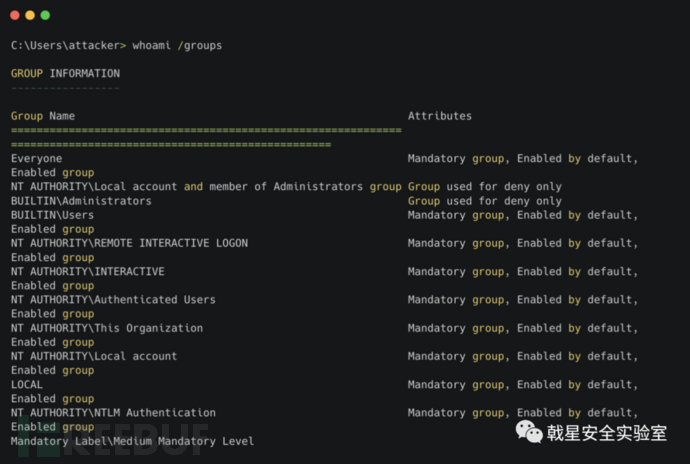Click 'NT AUTHORITY\This Organization' entry
Viewport: 690px width, 464px height.
(107, 328)
